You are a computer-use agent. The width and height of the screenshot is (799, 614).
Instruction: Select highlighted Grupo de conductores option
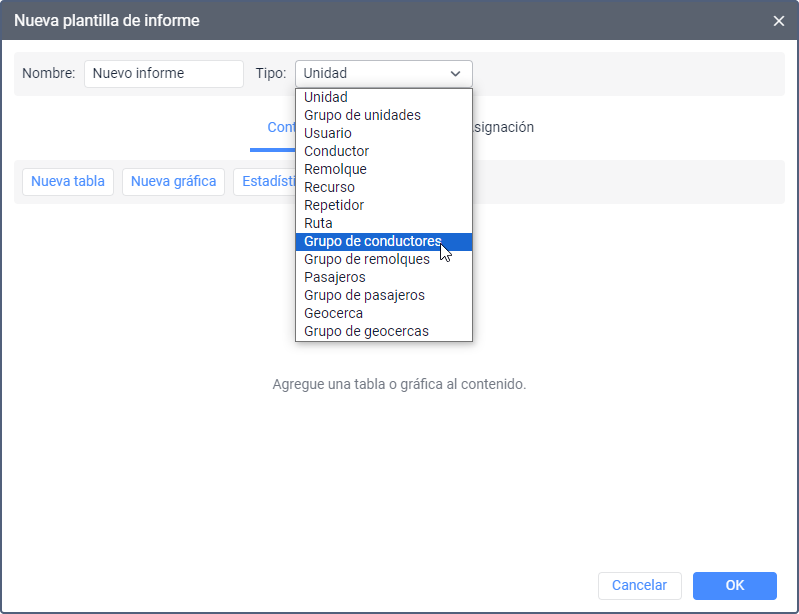[372, 241]
